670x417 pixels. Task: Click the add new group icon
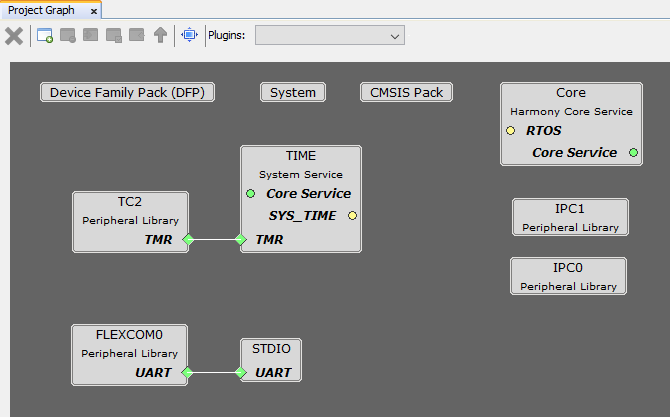click(x=45, y=36)
